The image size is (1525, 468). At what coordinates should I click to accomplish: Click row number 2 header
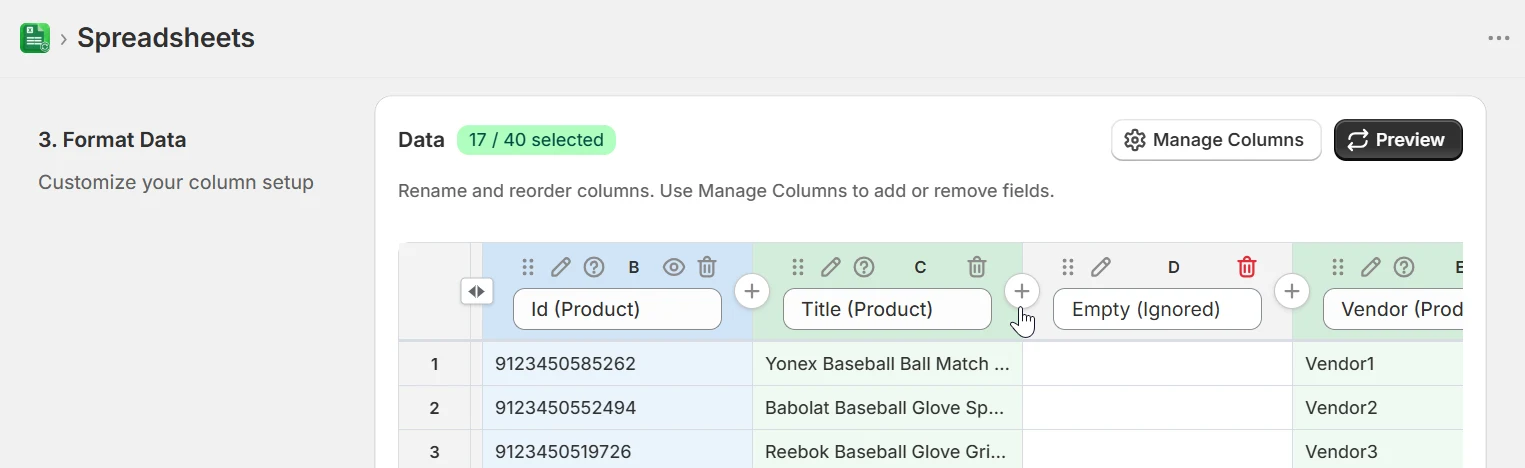pos(434,408)
